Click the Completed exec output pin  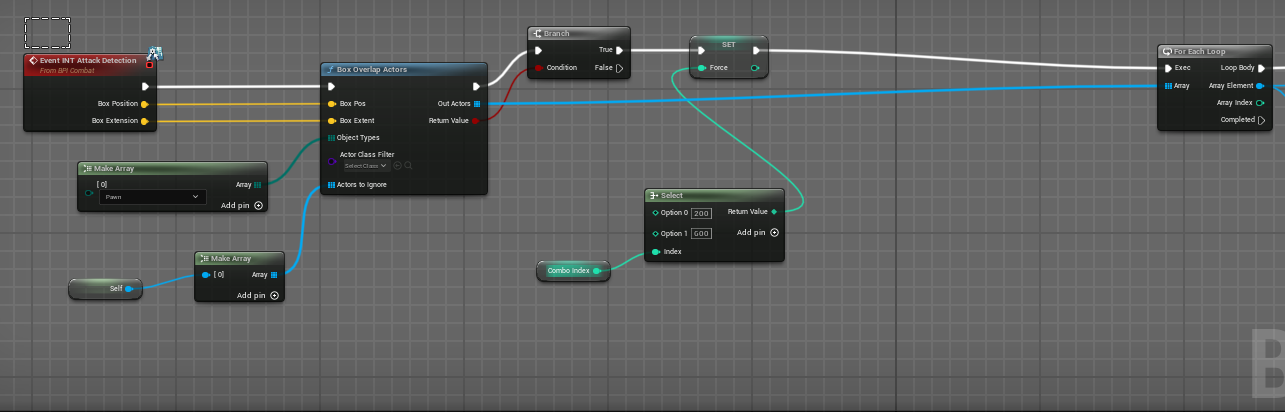tap(1261, 120)
